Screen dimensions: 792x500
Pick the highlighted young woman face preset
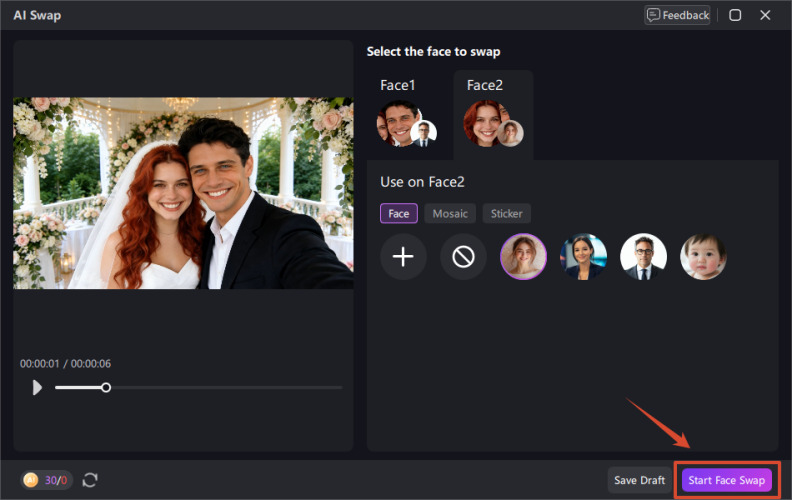(523, 257)
